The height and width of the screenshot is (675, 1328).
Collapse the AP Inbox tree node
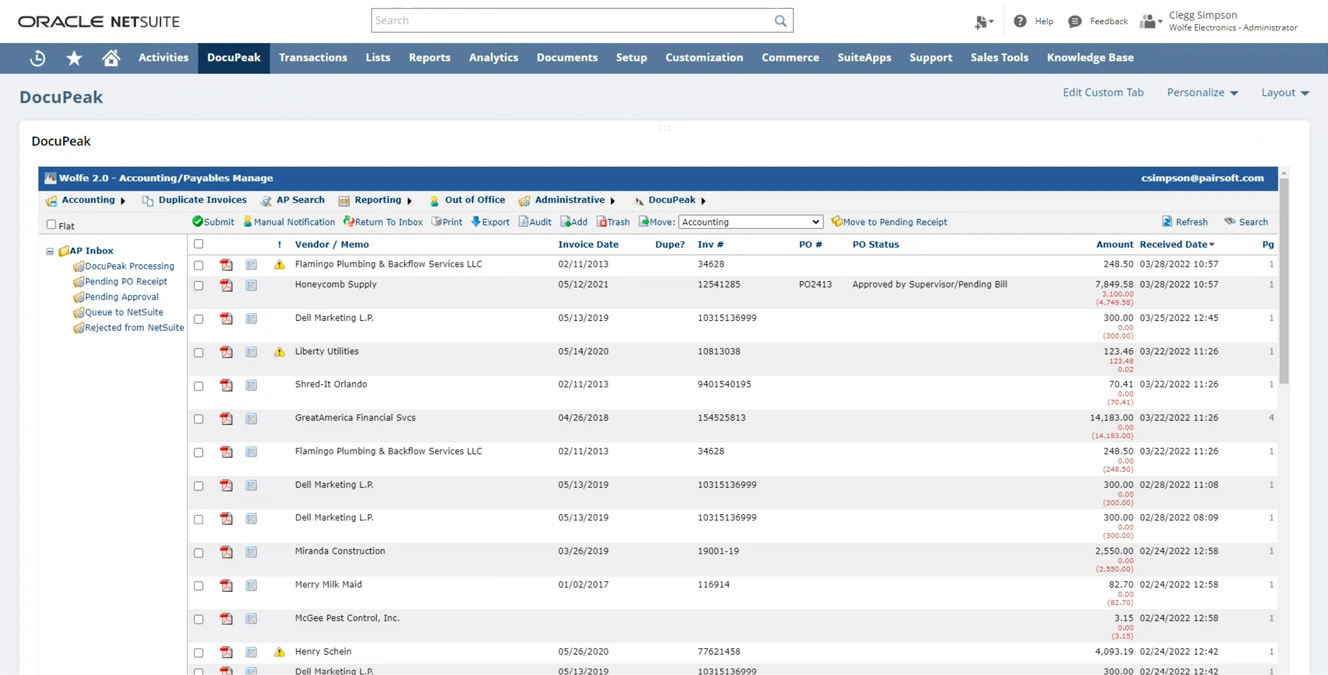50,251
